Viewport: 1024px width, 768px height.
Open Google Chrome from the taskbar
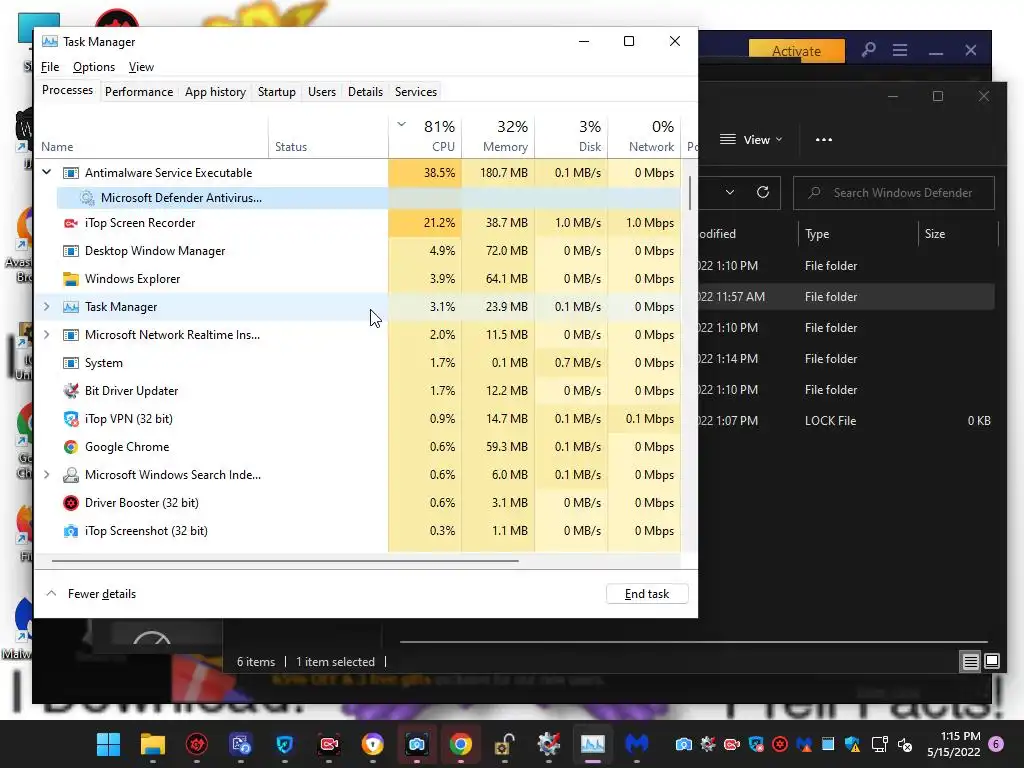[460, 744]
